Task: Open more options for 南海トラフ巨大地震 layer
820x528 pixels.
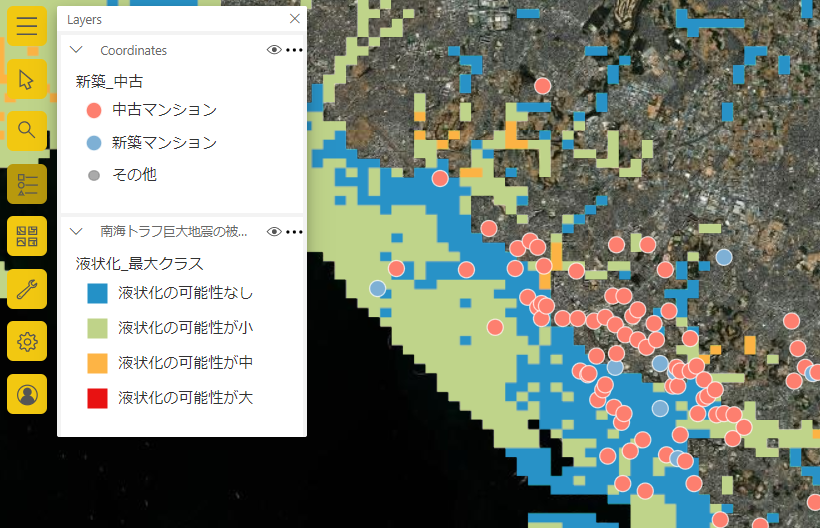Action: click(x=294, y=232)
